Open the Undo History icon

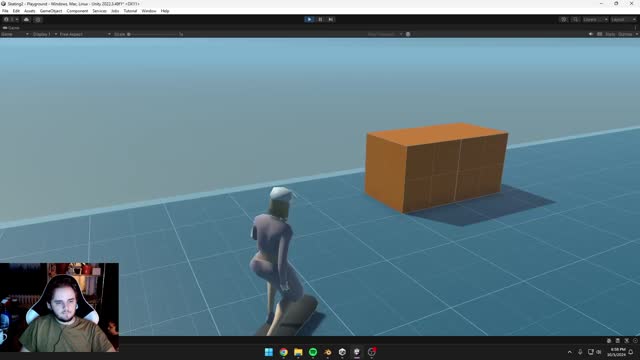564,19
